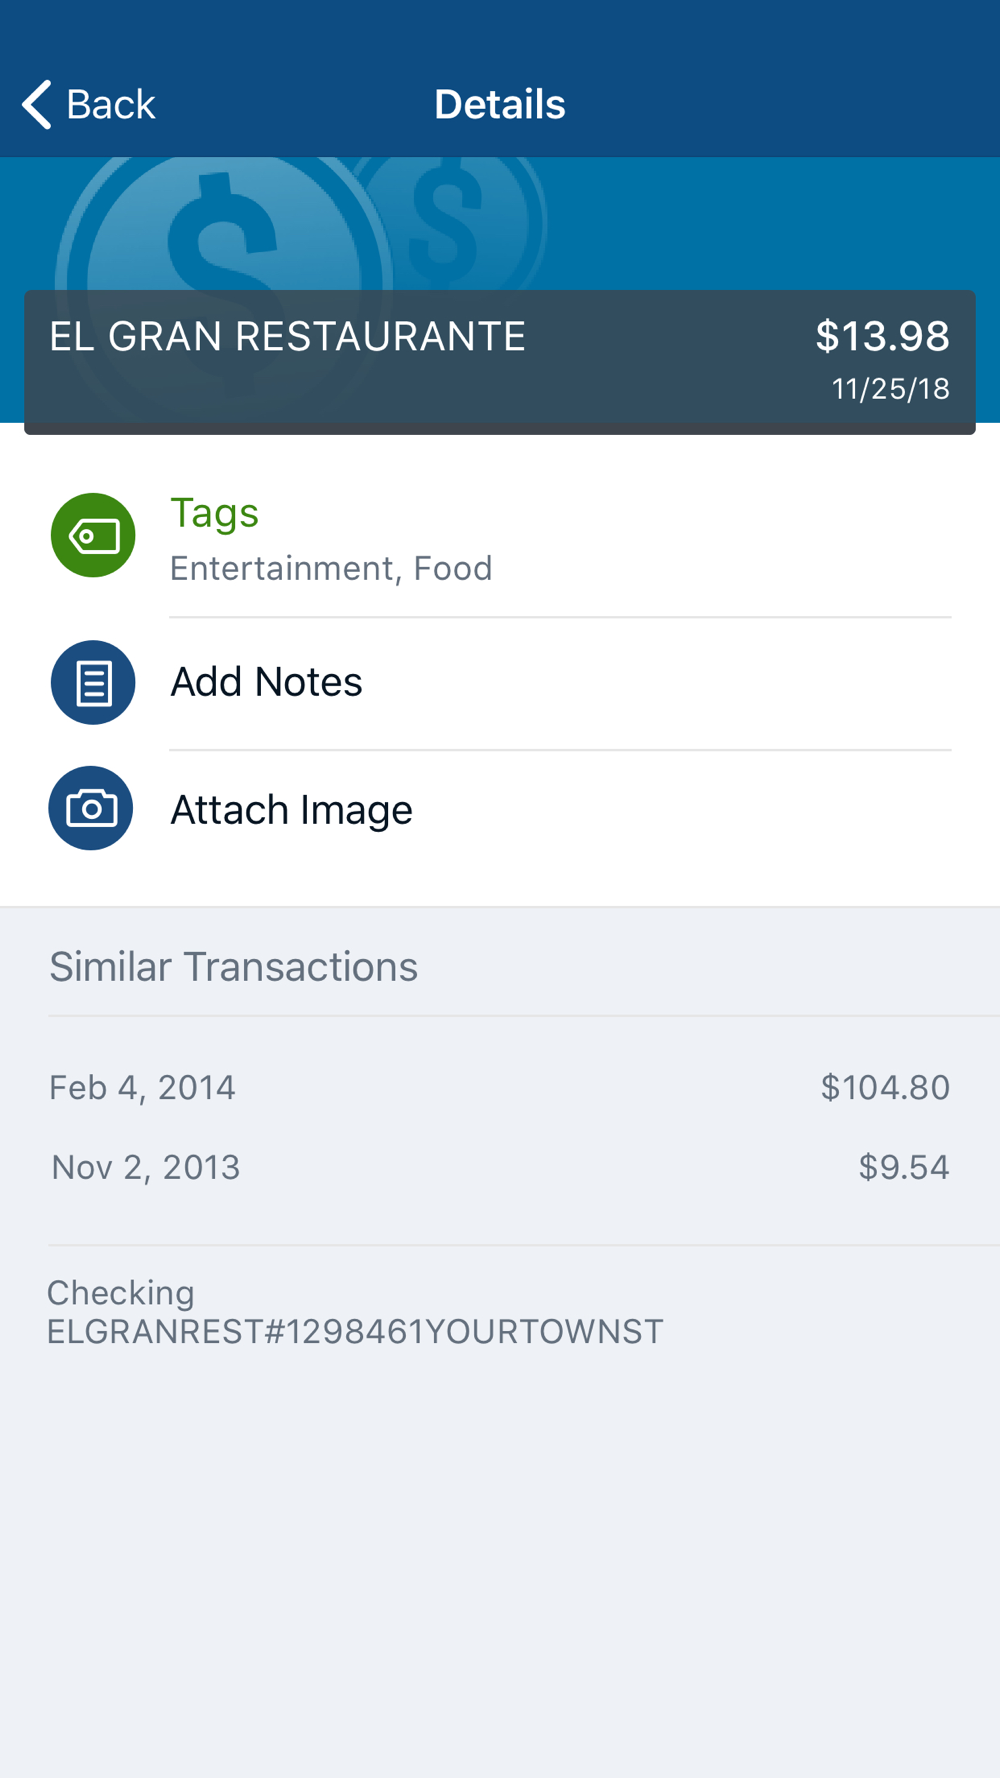Tap the Add Notes document icon
1000x1778 pixels.
click(x=93, y=682)
